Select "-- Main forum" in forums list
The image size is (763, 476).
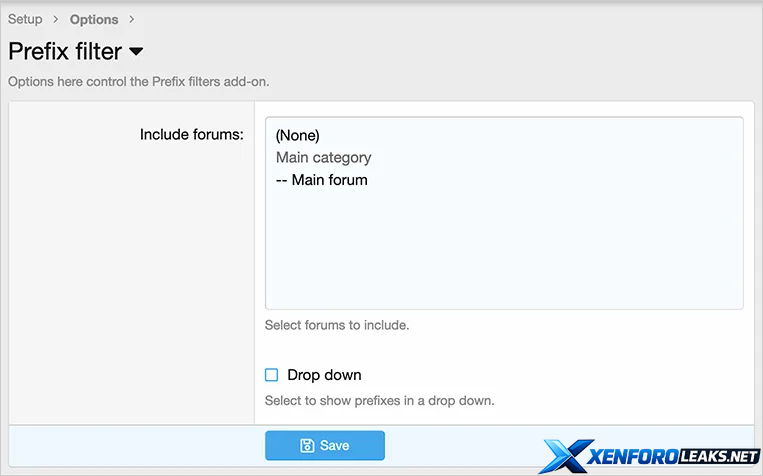pos(321,180)
